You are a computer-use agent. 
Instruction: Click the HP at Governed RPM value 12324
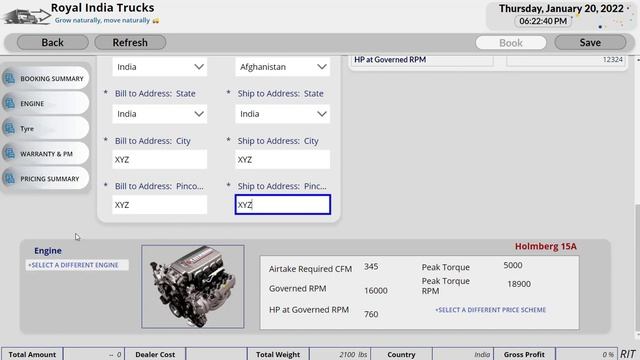[x=613, y=60]
